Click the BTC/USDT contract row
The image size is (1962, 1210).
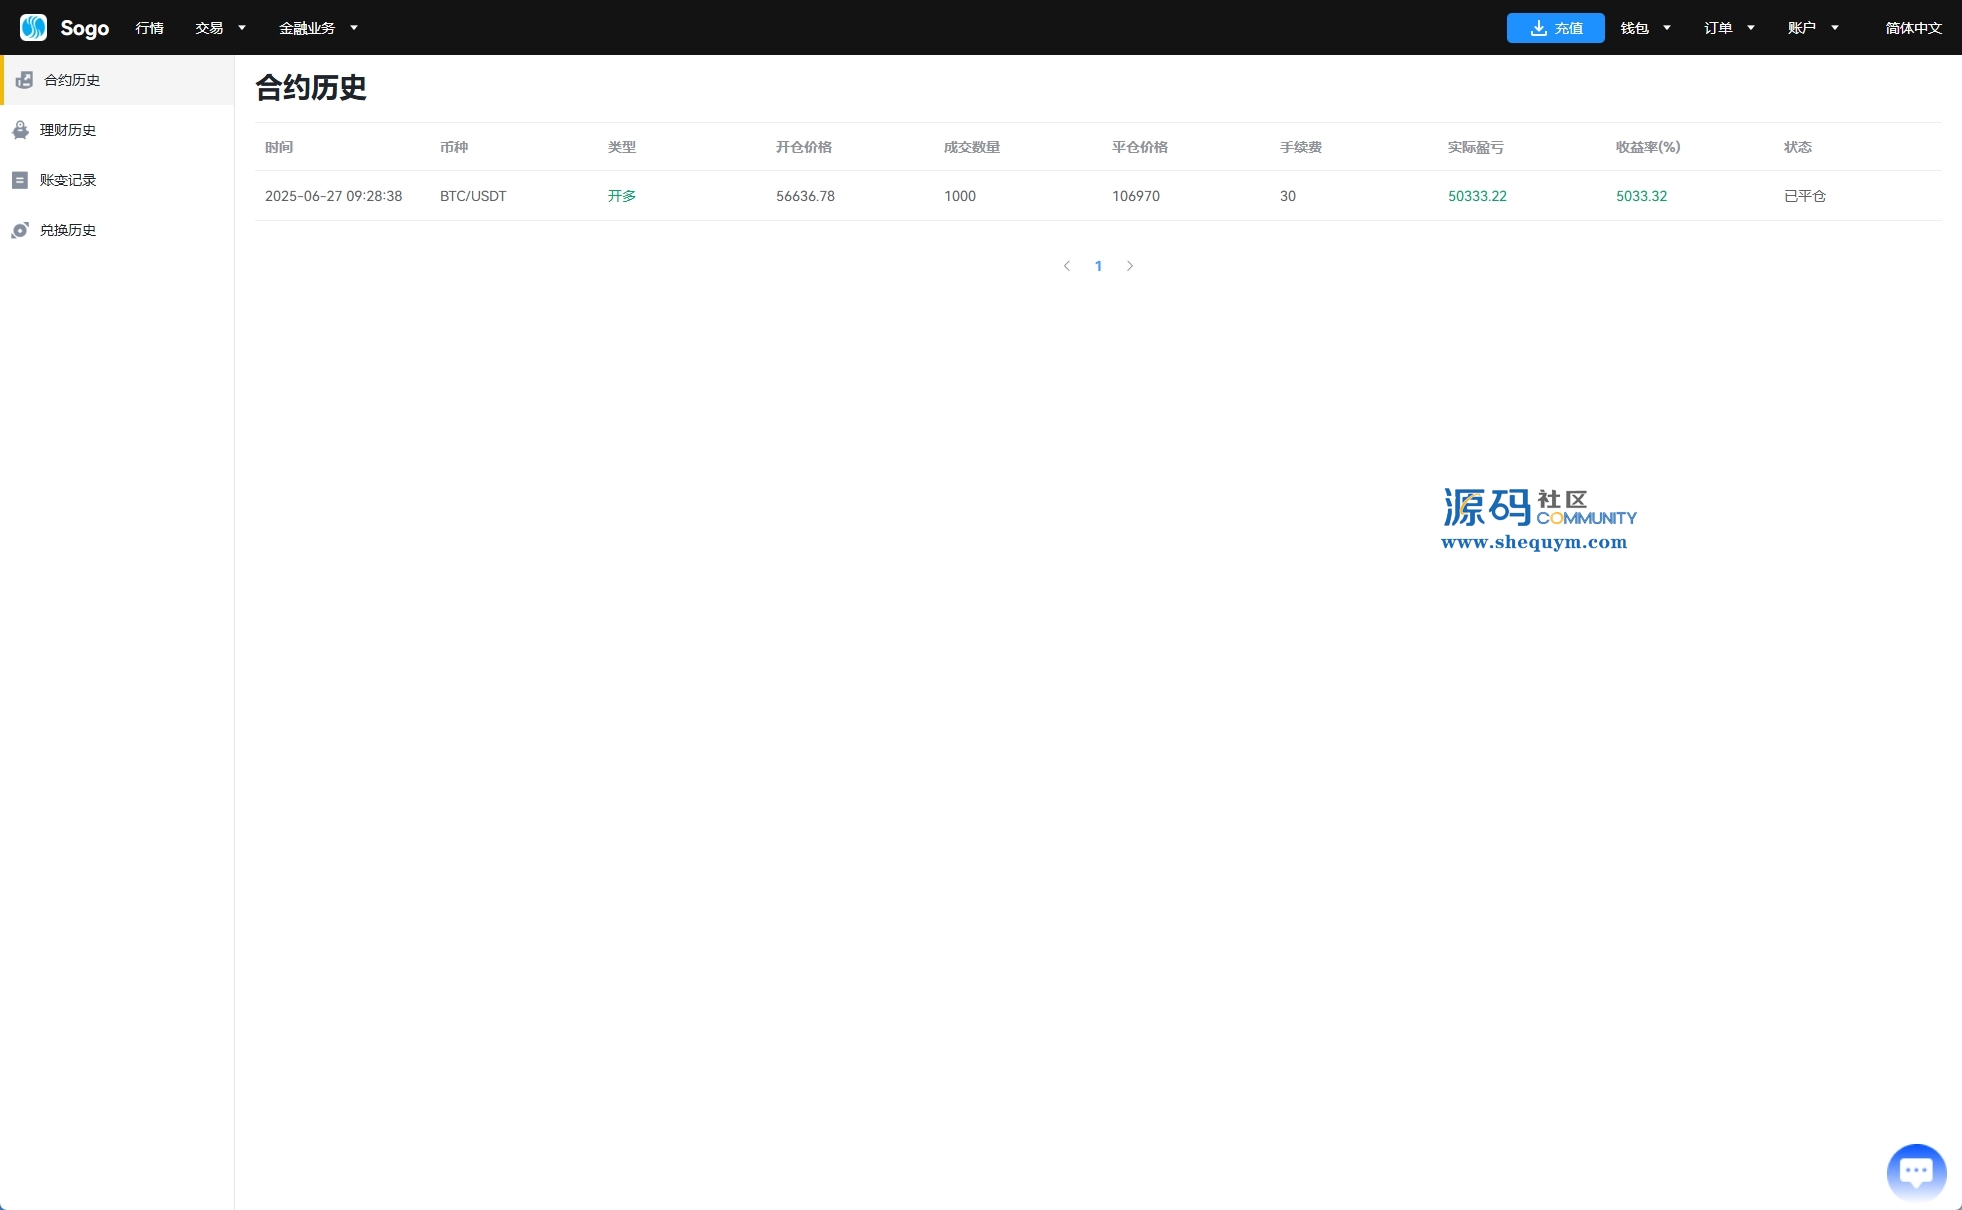(x=473, y=196)
